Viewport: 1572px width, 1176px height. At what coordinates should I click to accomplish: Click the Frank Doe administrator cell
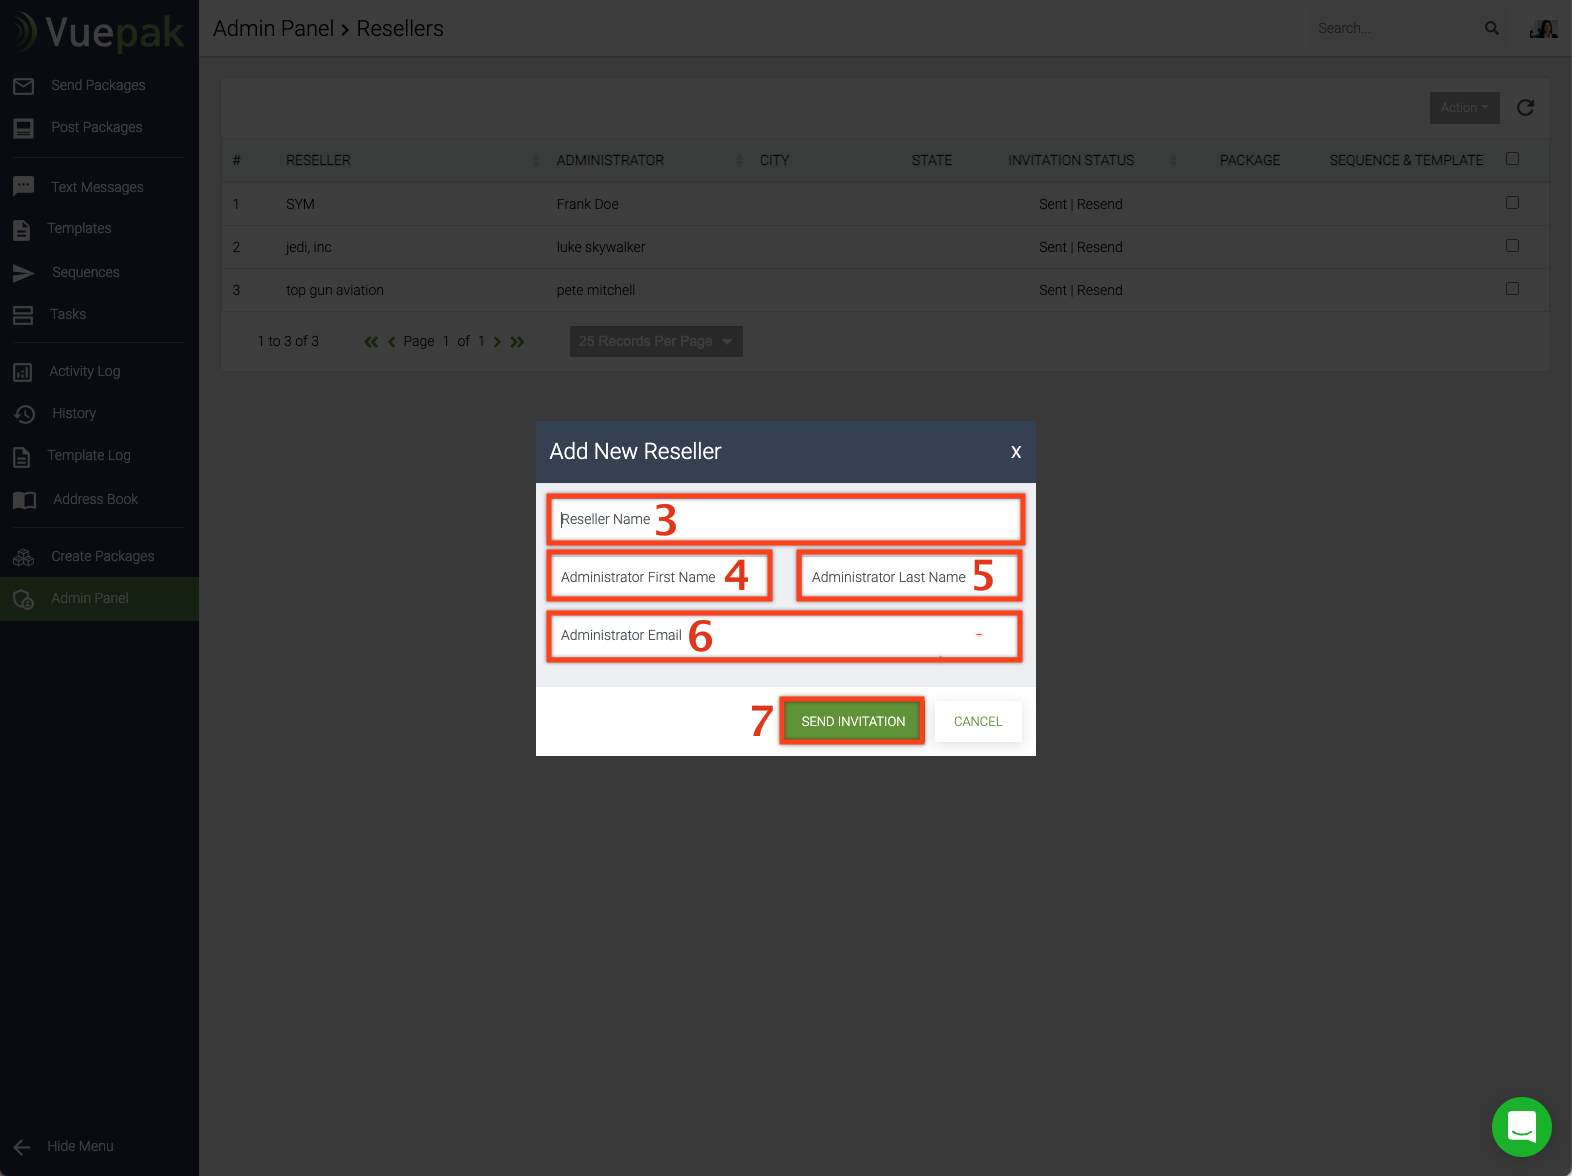pos(588,204)
